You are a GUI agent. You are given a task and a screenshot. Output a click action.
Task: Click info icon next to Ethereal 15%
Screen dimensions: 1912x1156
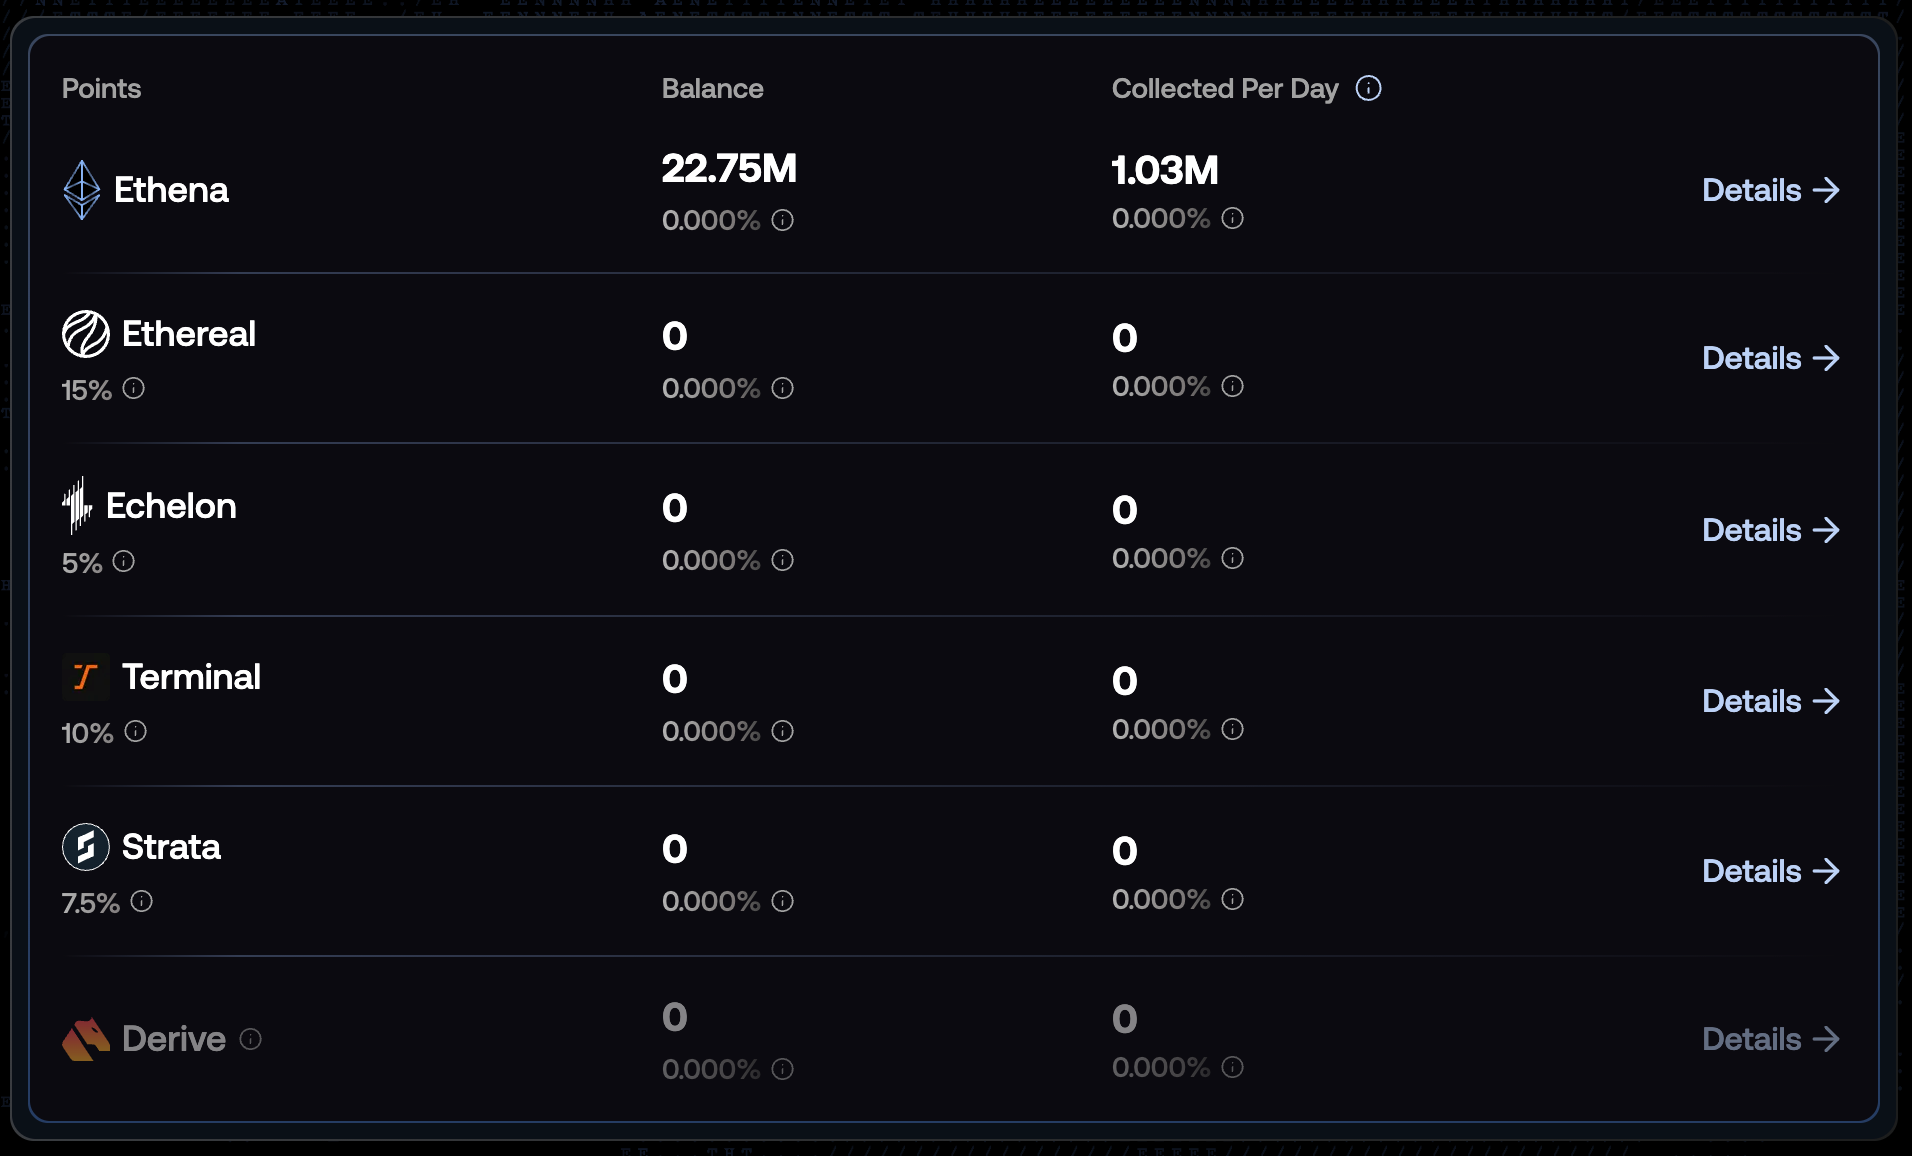(x=134, y=389)
